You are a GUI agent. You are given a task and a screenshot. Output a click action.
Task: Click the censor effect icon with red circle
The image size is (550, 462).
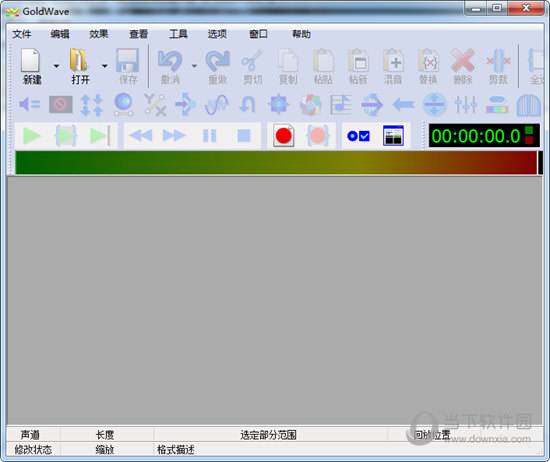[x=61, y=105]
